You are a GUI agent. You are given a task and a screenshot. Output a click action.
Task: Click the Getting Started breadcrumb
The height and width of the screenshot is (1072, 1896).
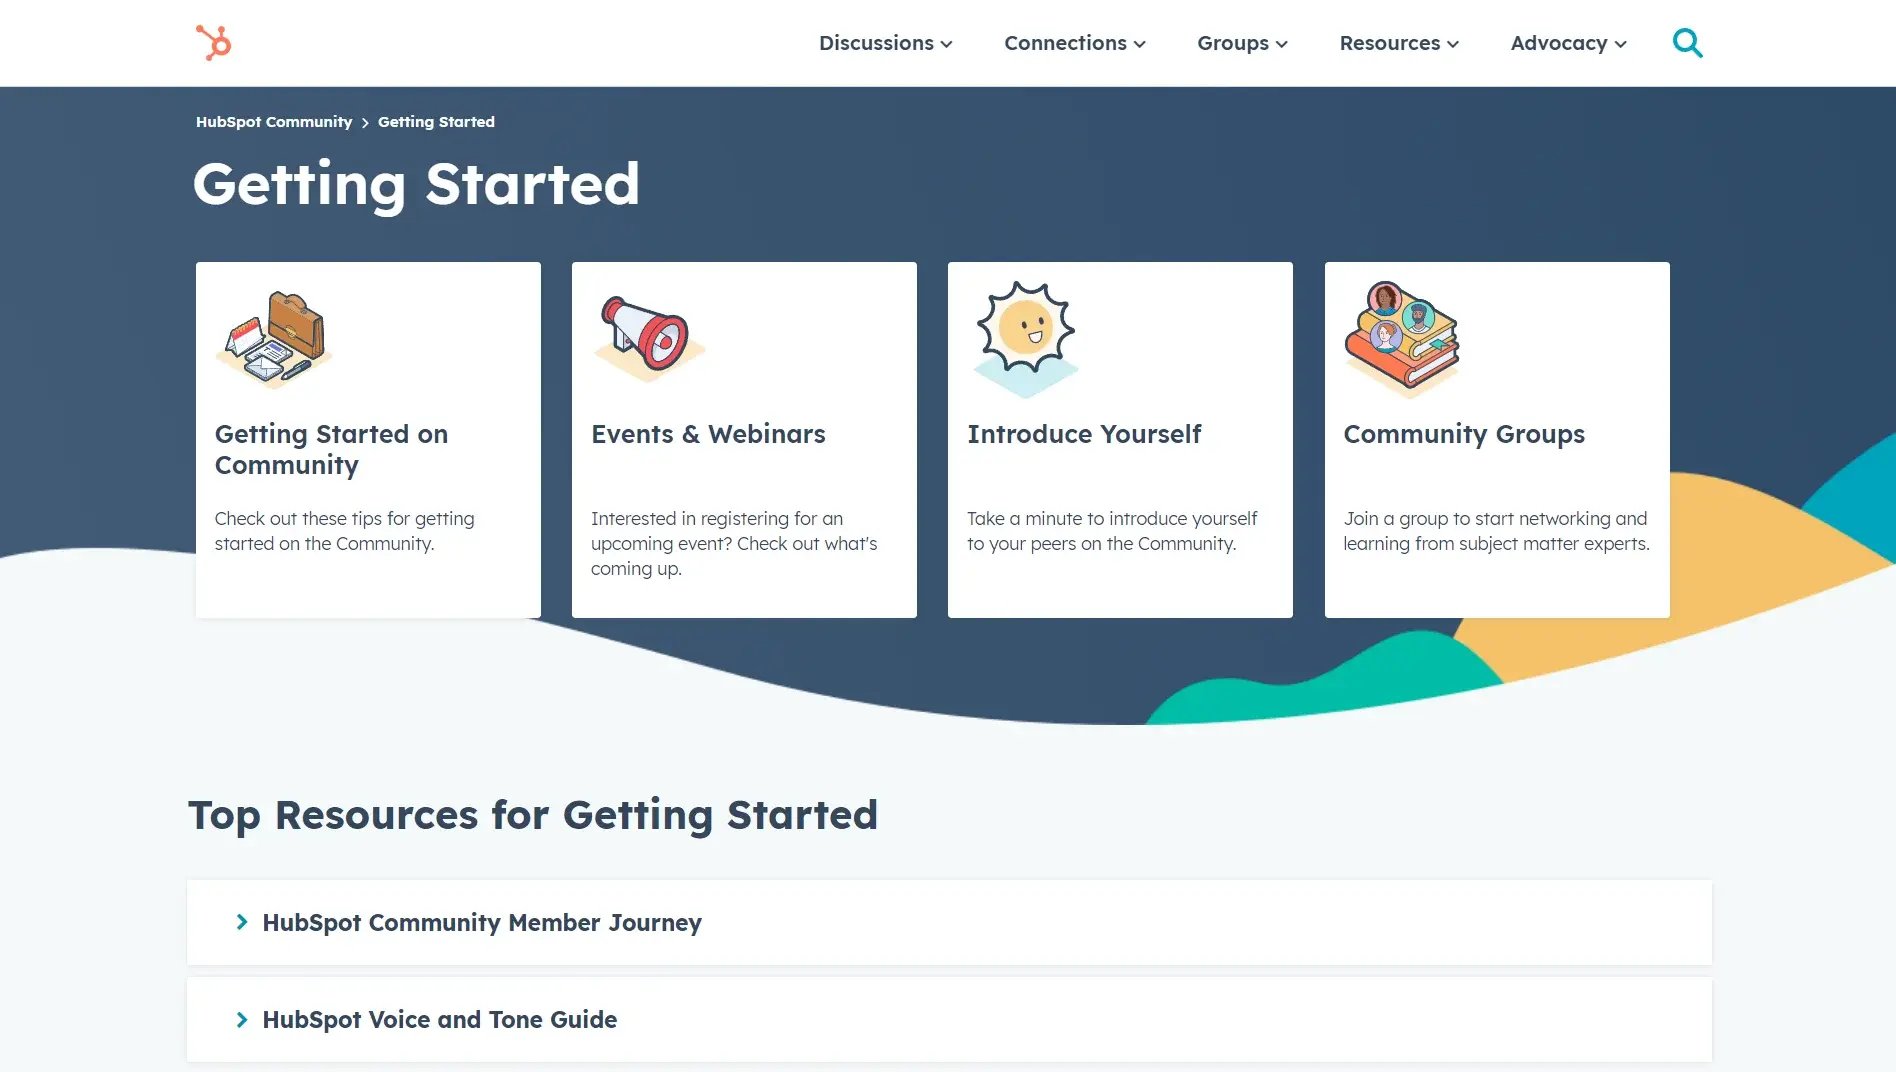(436, 122)
